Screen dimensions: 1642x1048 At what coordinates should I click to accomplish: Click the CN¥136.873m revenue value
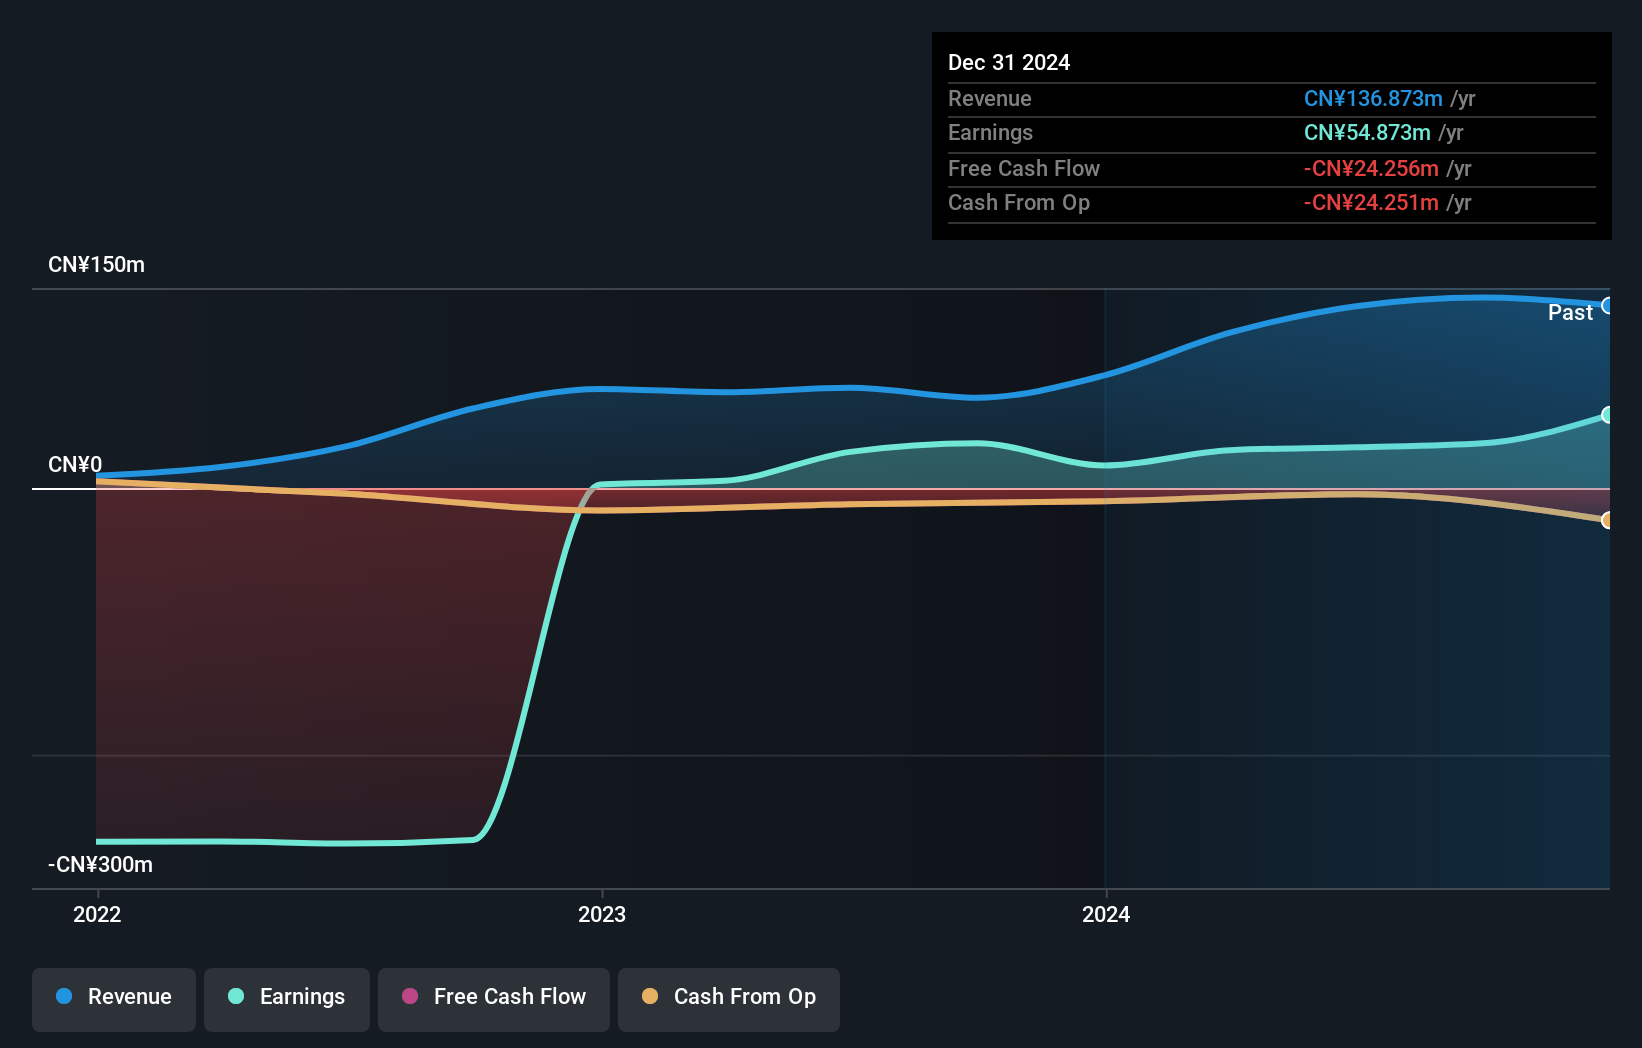(1373, 99)
